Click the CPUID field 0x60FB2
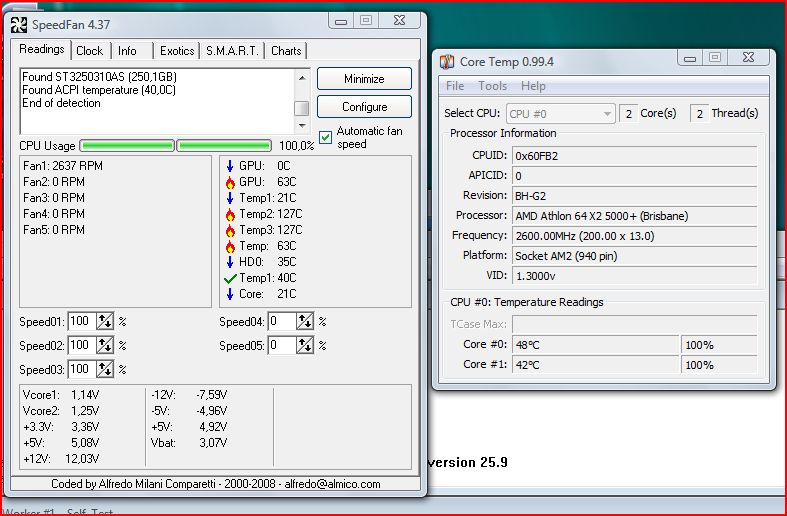The width and height of the screenshot is (787, 516). pyautogui.click(x=634, y=156)
